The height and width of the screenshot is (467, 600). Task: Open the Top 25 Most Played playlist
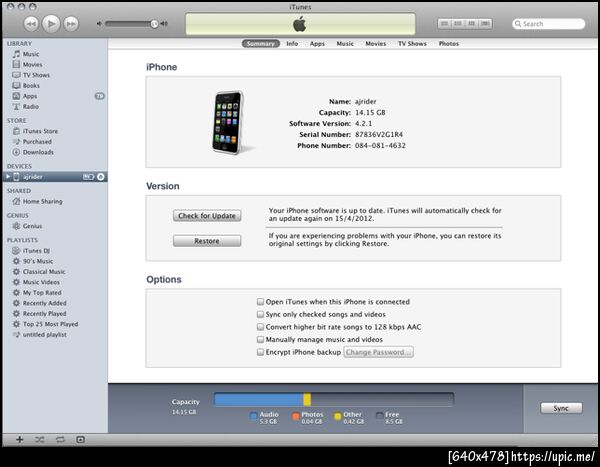45,324
